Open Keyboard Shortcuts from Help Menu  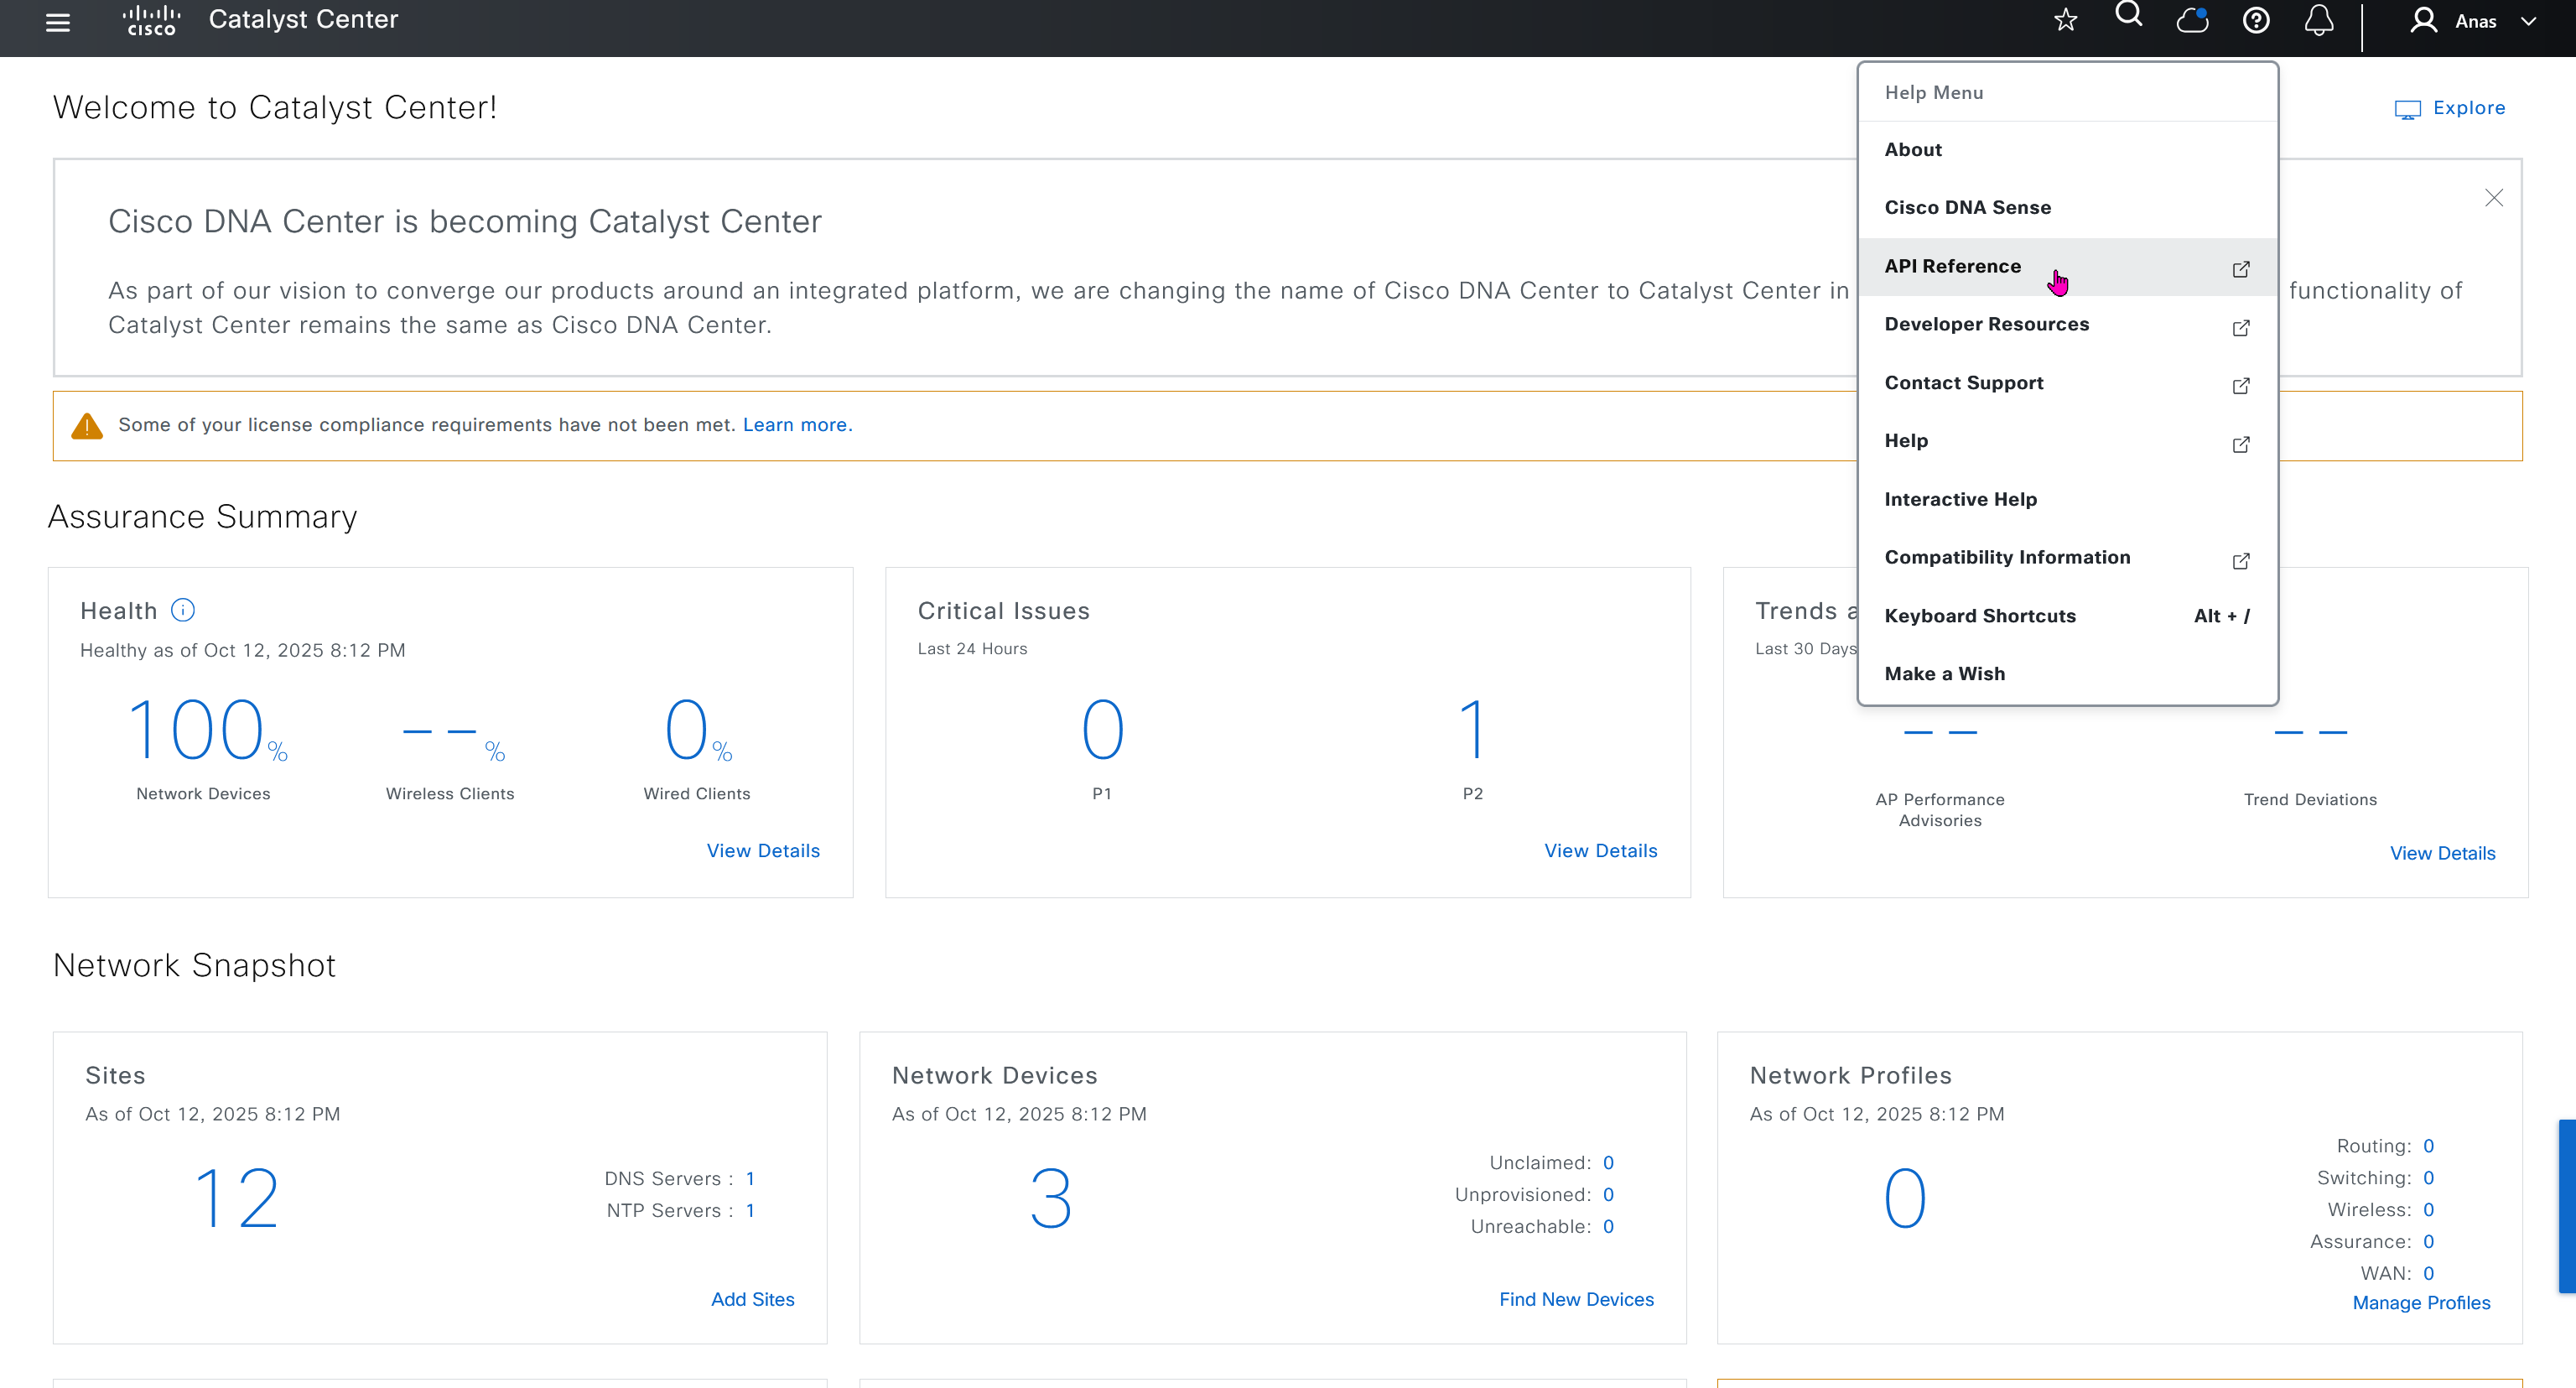[1980, 616]
